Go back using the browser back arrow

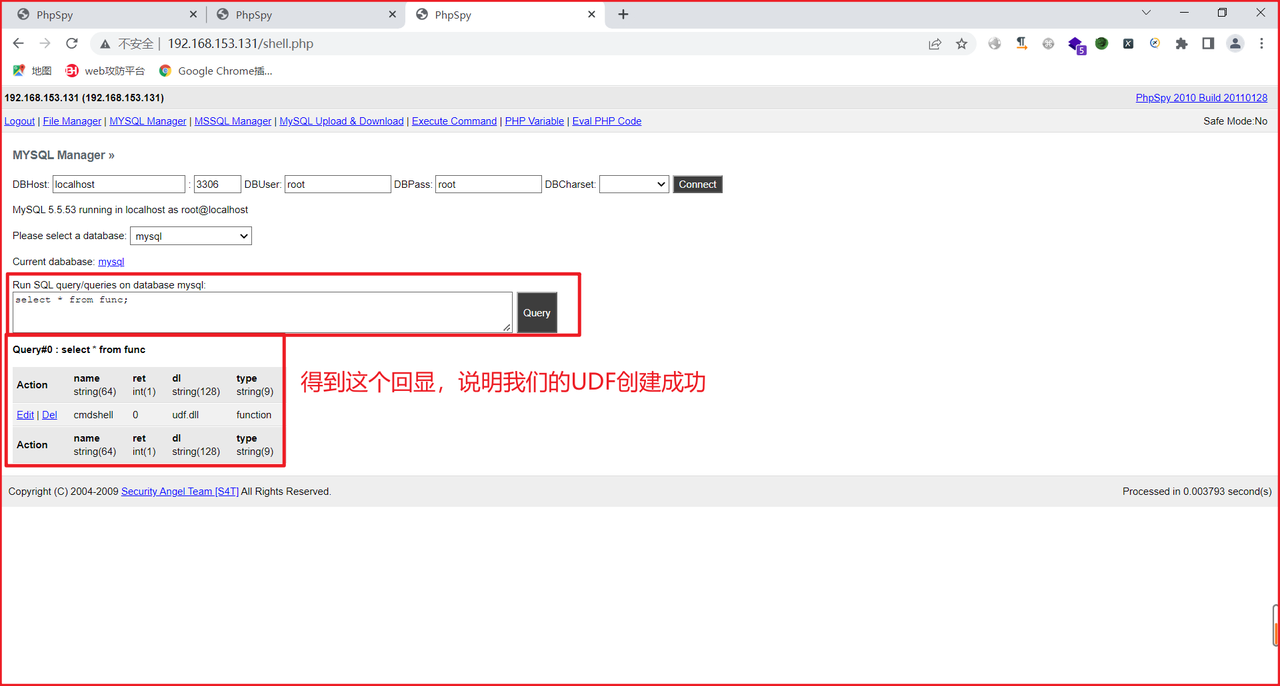(18, 44)
